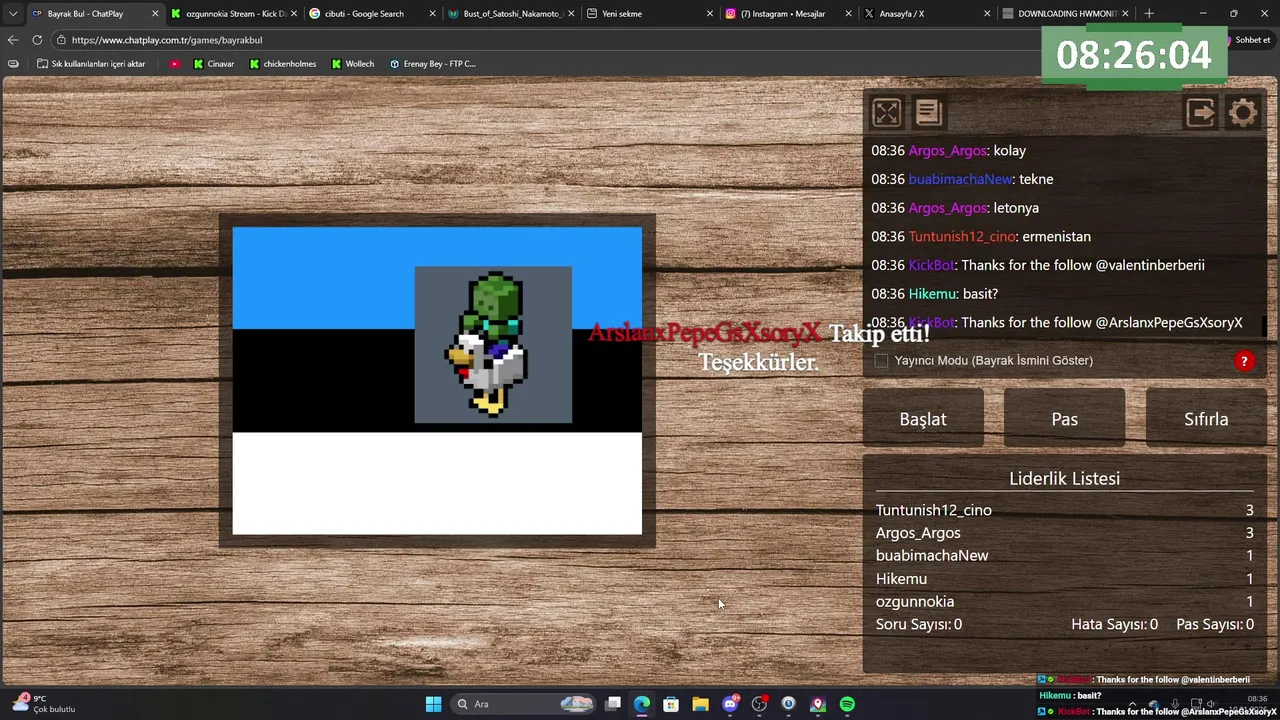Viewport: 1280px width, 720px height.
Task: Open Spotify from the taskbar
Action: [847, 704]
